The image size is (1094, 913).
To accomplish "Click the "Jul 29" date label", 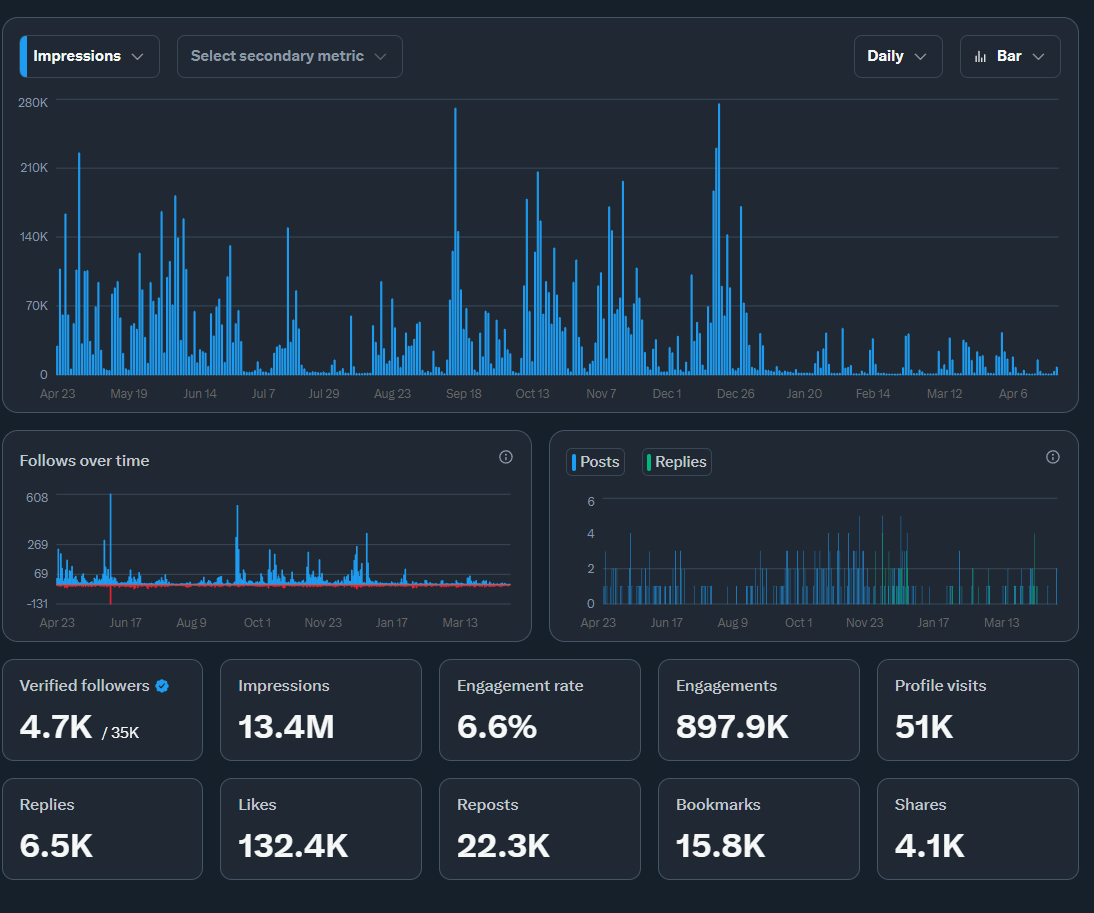I will (324, 393).
